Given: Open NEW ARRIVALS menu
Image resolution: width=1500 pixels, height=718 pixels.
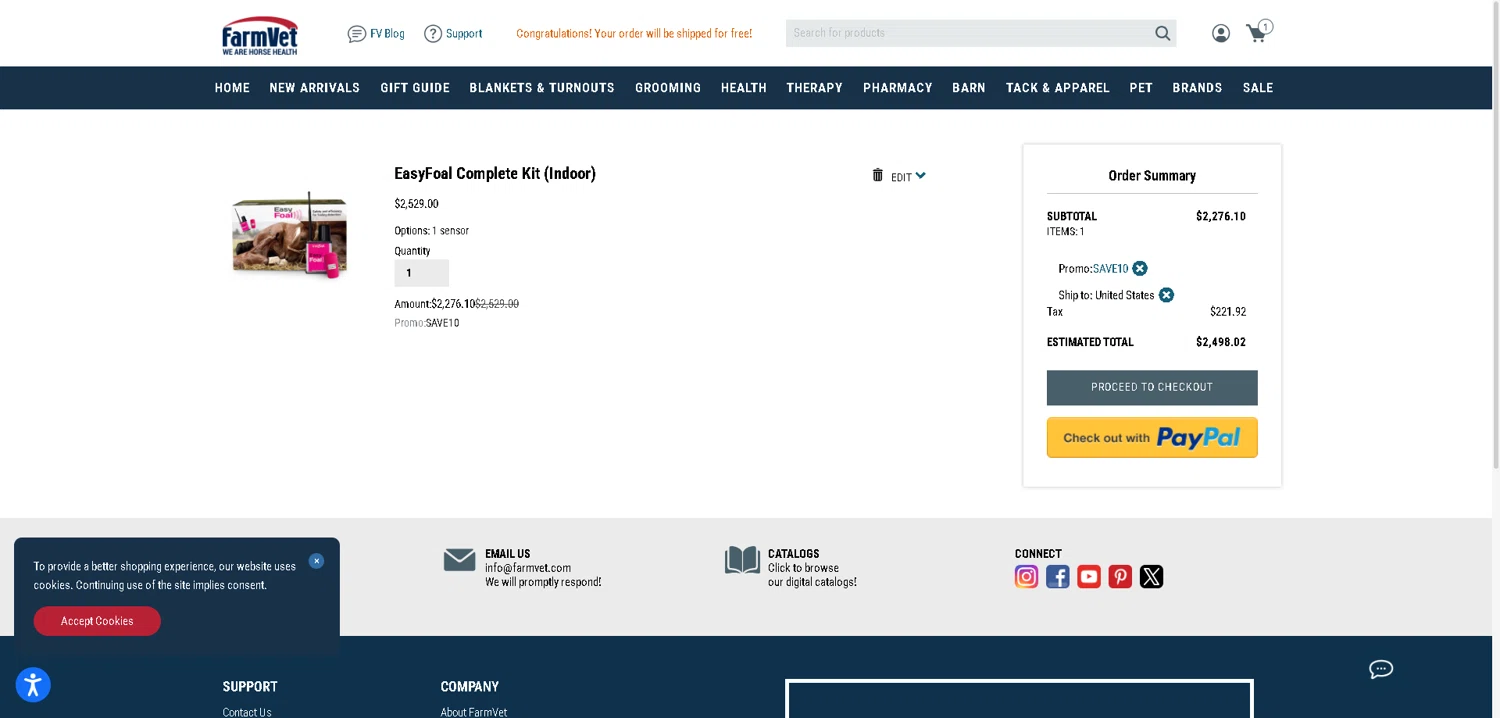Looking at the screenshot, I should coord(314,88).
